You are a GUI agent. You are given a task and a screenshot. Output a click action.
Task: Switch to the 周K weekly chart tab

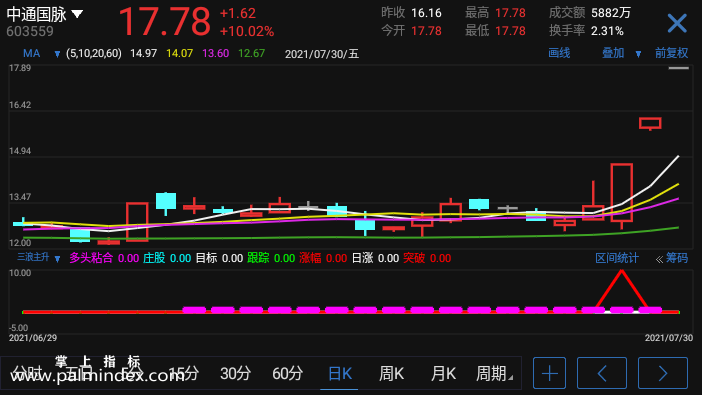pyautogui.click(x=391, y=374)
